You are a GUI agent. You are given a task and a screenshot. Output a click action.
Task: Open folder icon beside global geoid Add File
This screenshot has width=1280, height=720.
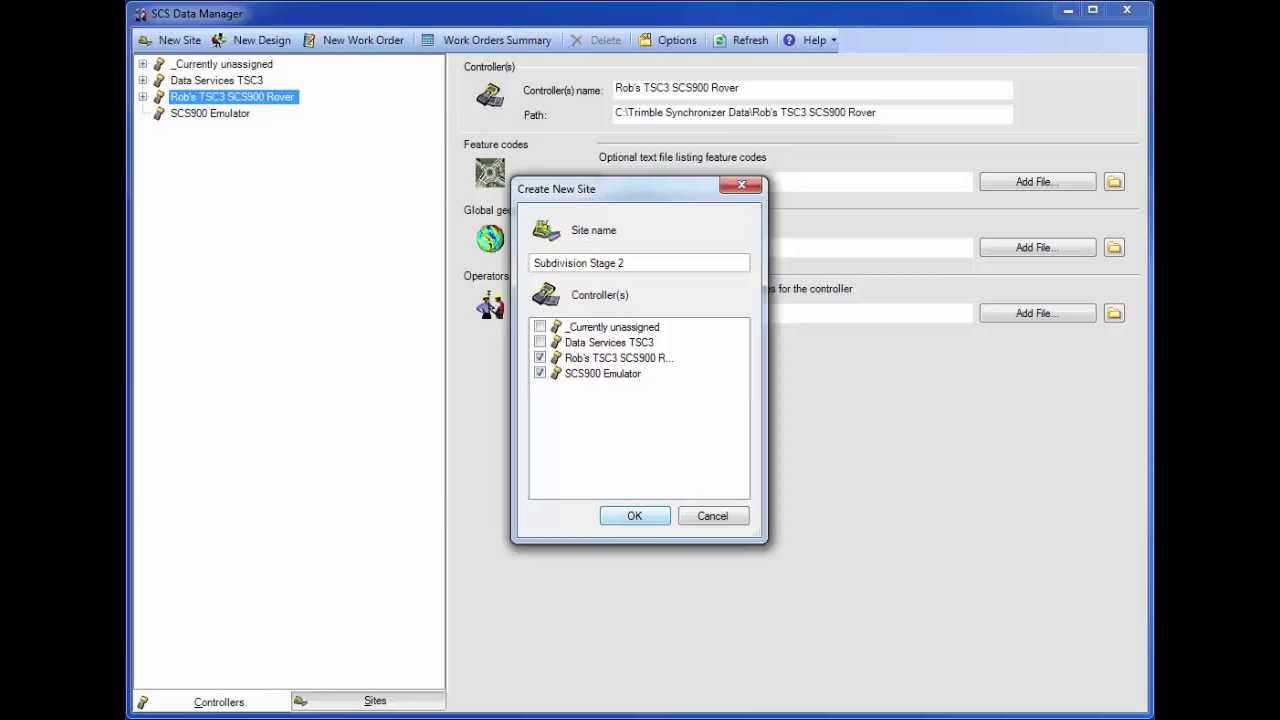point(1114,248)
